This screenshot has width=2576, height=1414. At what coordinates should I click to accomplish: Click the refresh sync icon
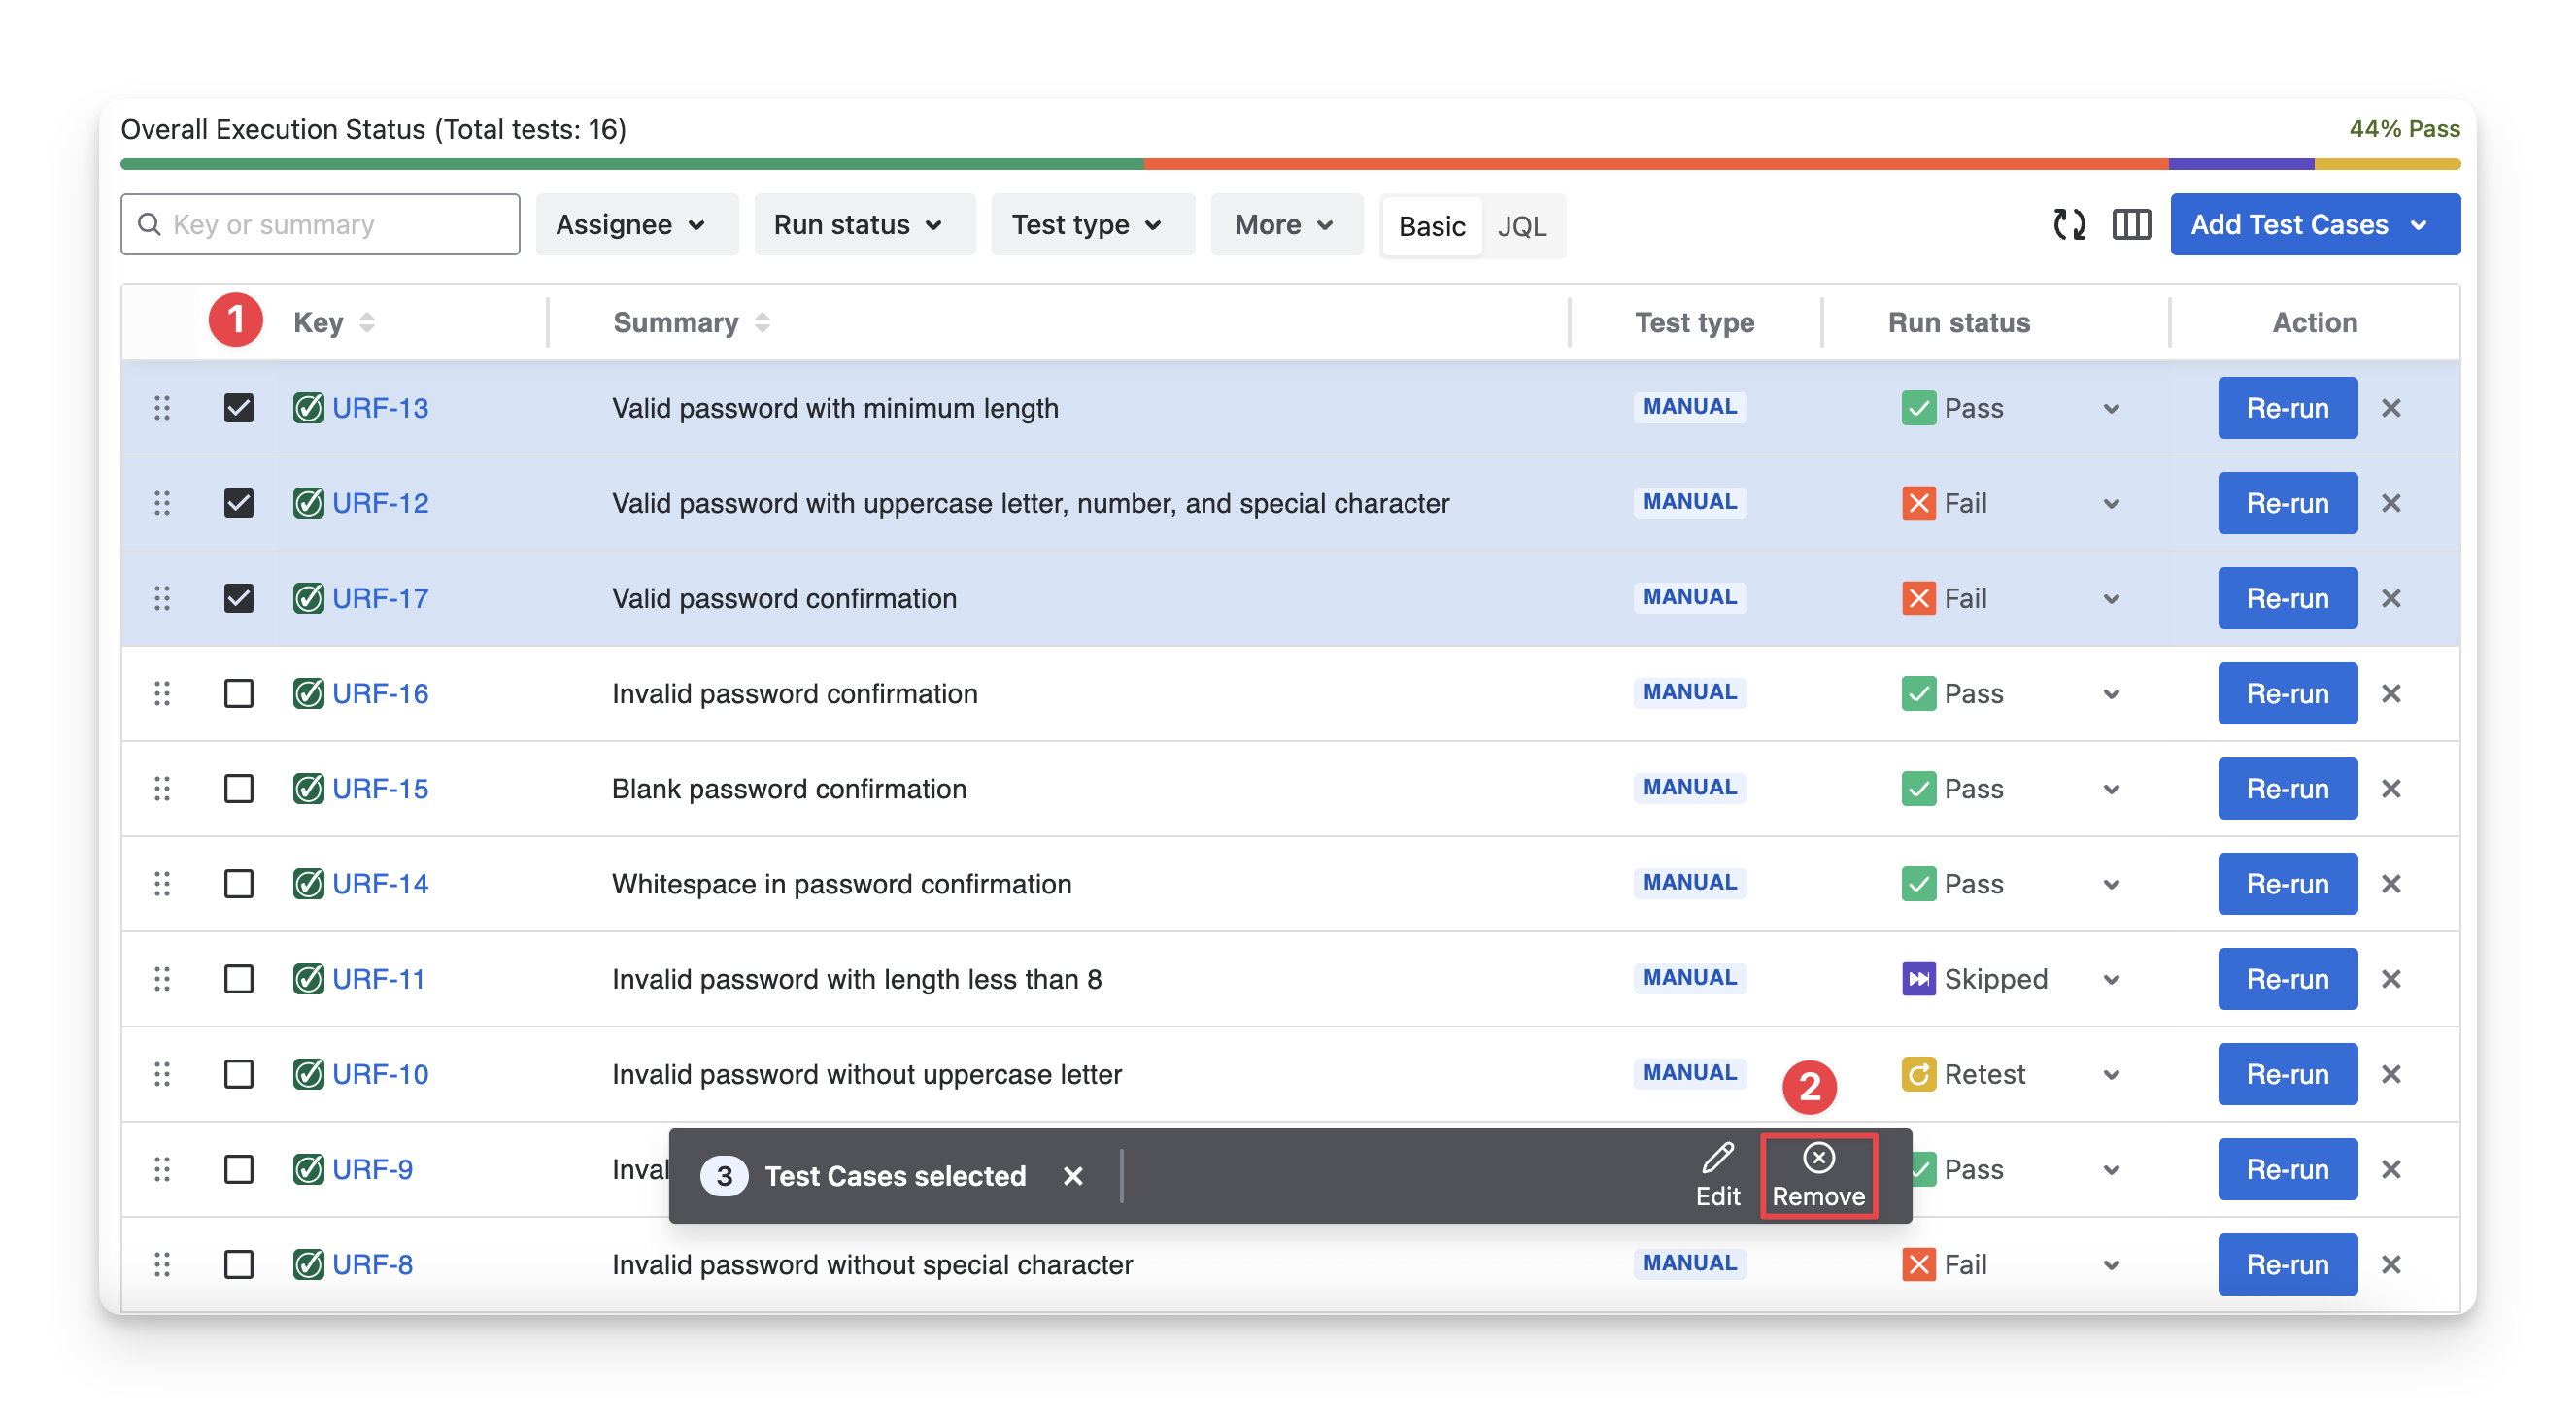(x=2069, y=224)
